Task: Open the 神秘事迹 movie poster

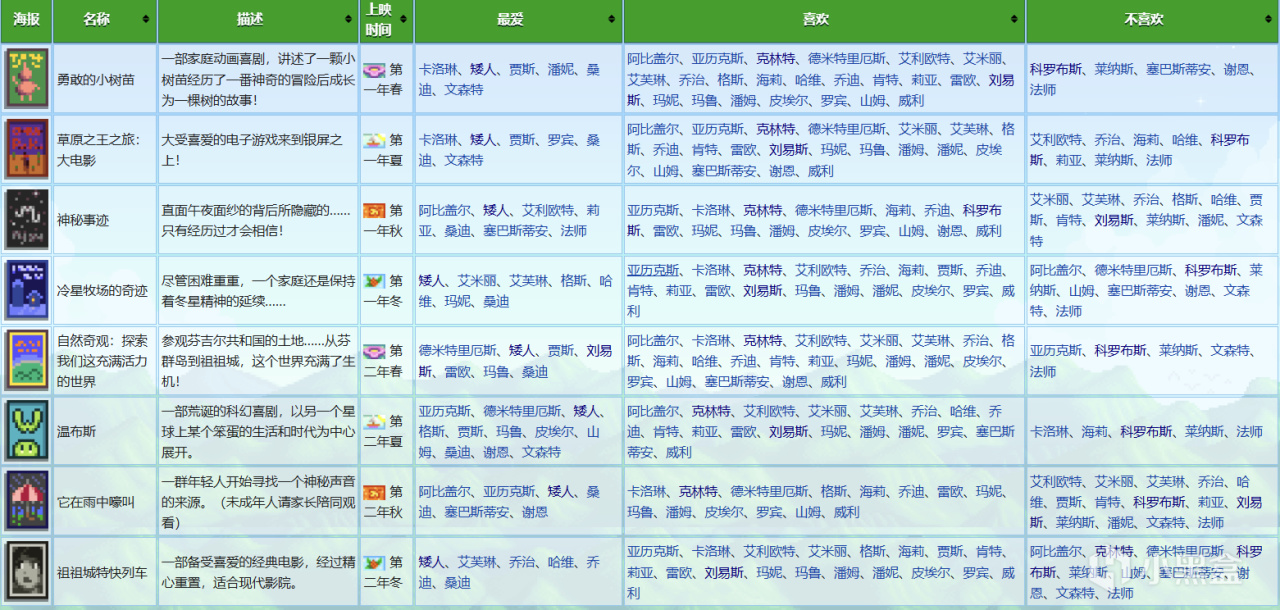Action: 26,220
